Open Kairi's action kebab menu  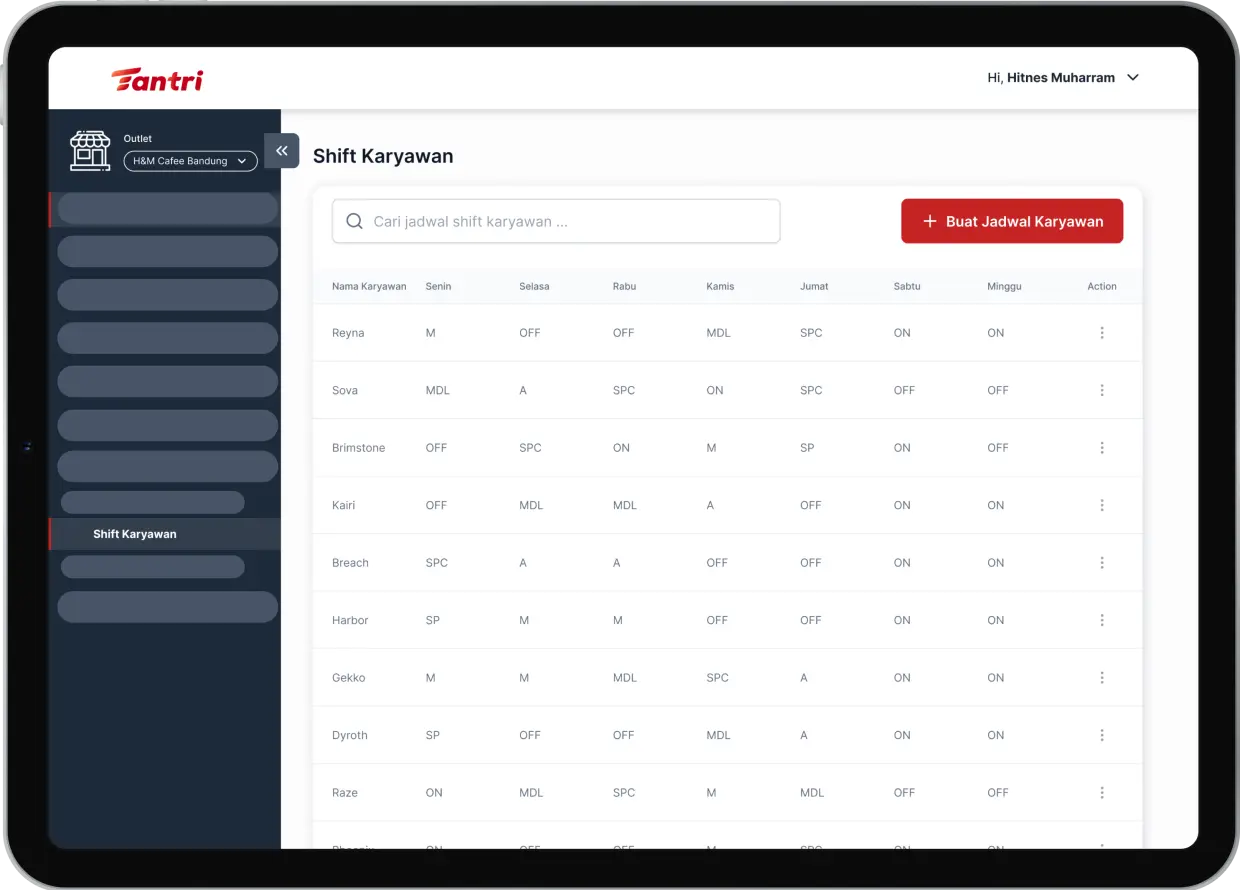click(x=1101, y=505)
